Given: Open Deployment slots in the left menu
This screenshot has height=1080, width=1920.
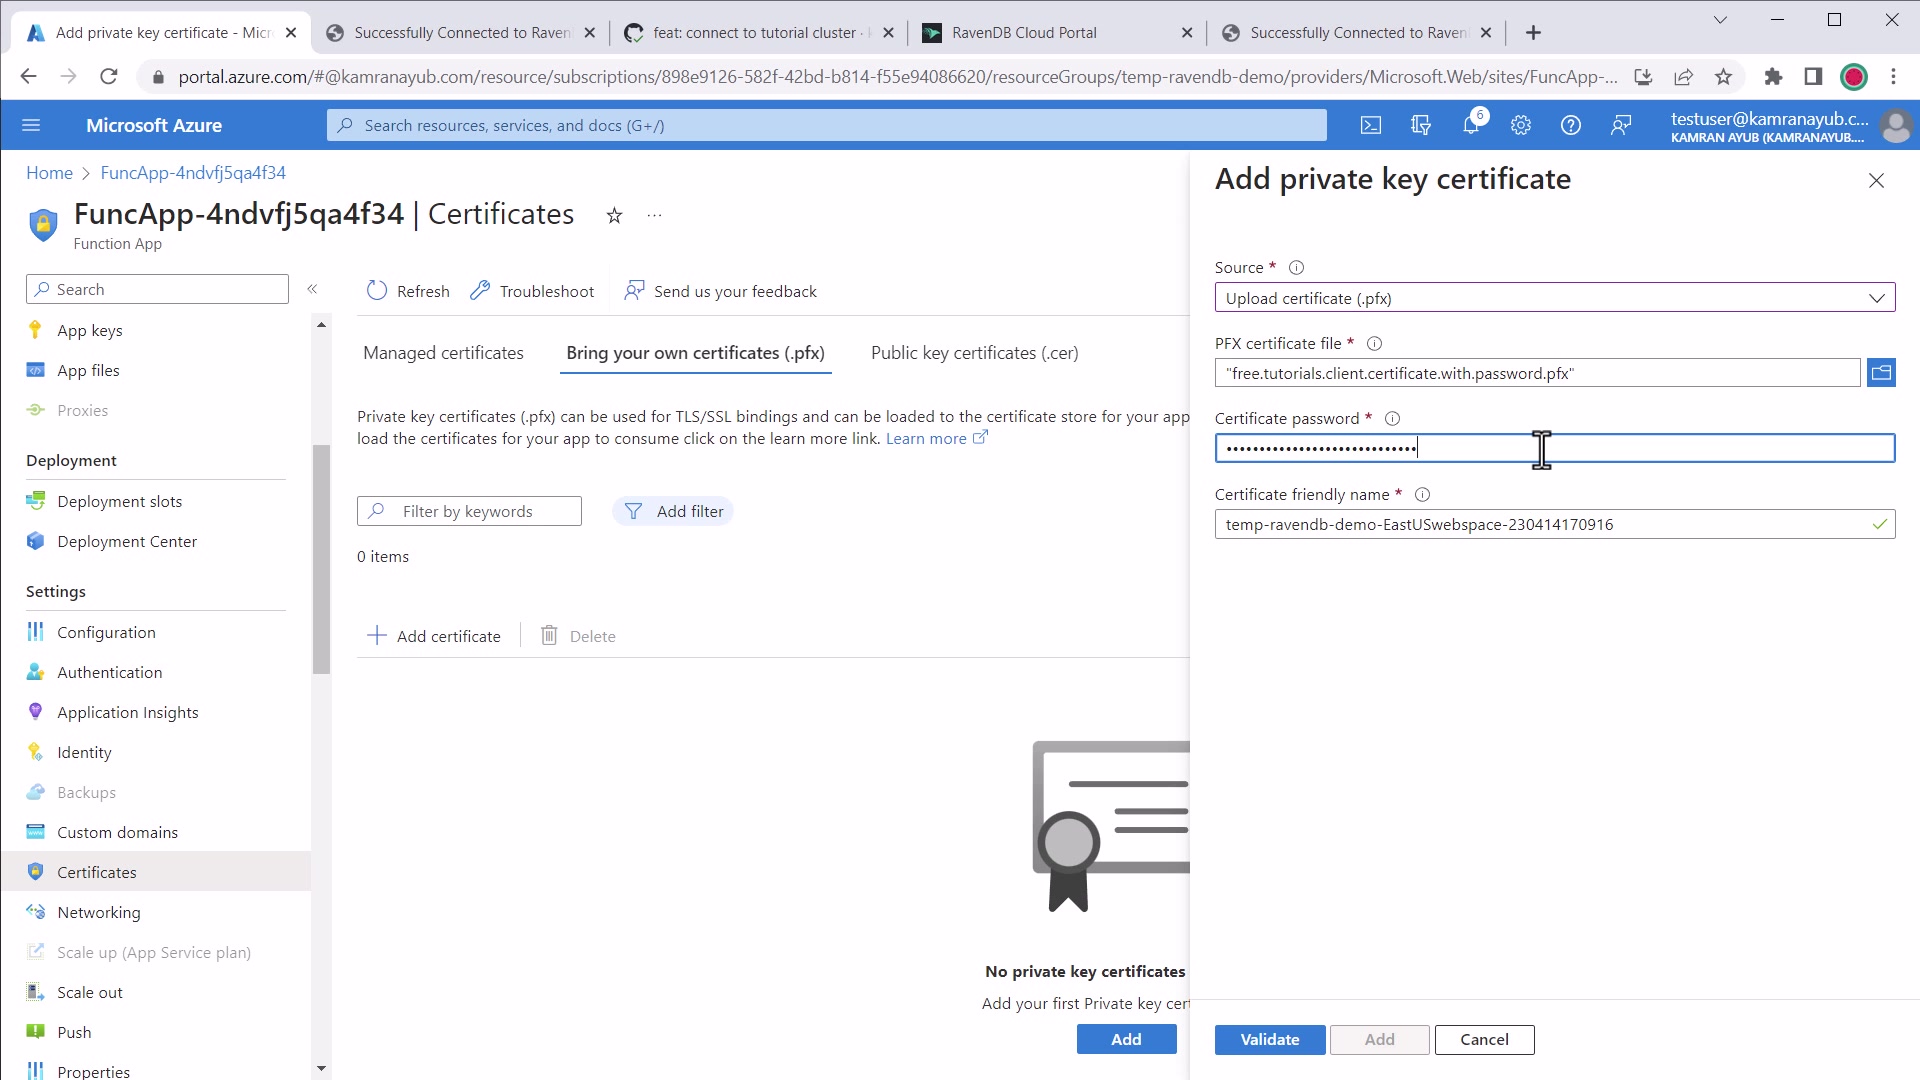Looking at the screenshot, I should [x=119, y=501].
